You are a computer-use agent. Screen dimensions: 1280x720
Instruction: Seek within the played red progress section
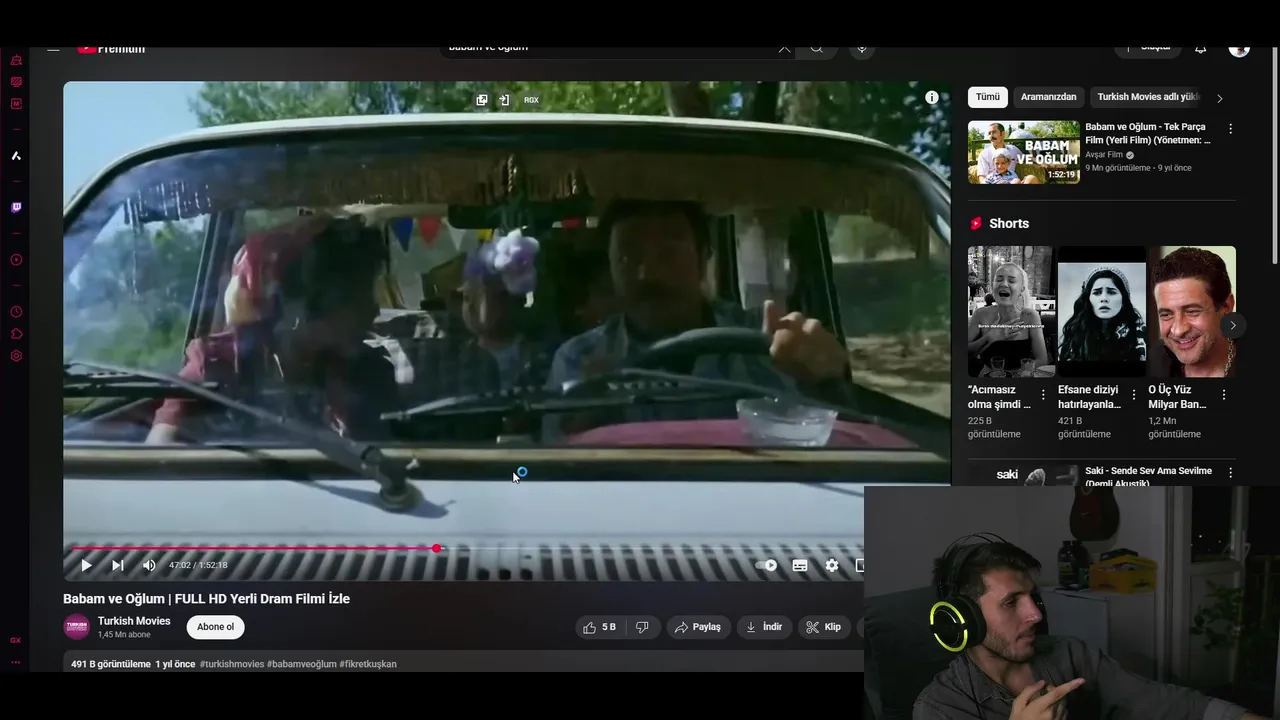click(x=250, y=548)
